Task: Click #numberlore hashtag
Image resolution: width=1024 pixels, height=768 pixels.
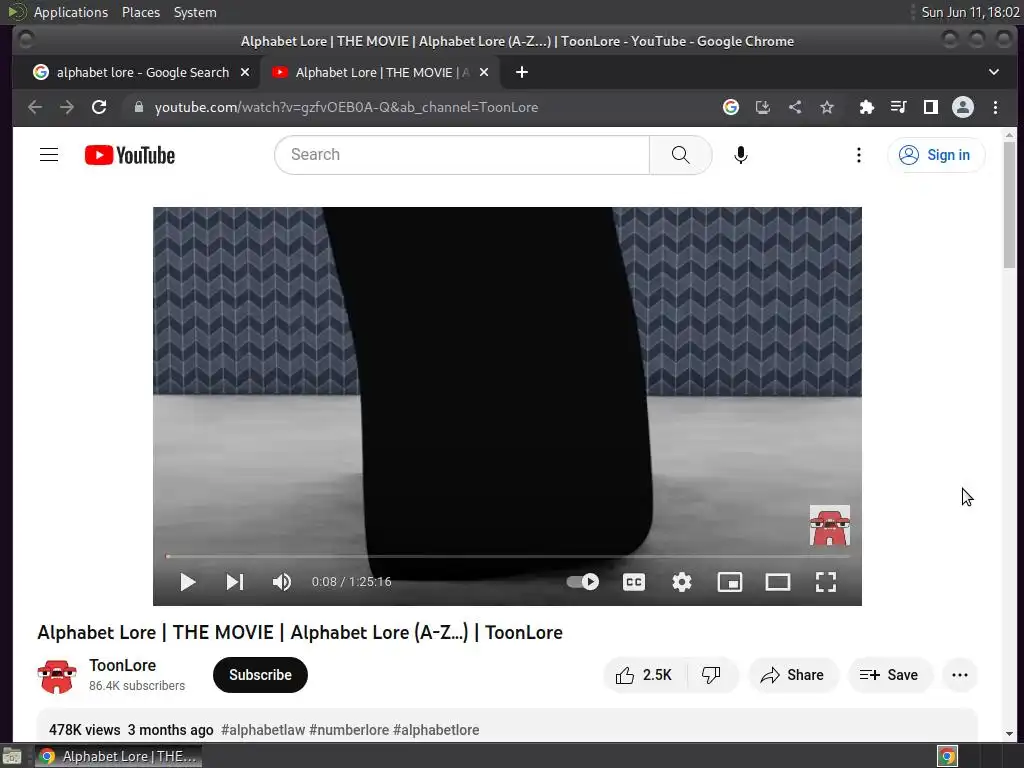Action: pyautogui.click(x=349, y=729)
